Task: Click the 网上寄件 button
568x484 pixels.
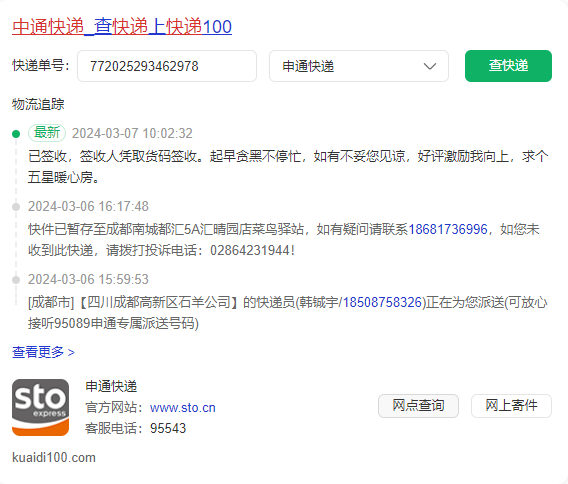Action: coord(511,406)
